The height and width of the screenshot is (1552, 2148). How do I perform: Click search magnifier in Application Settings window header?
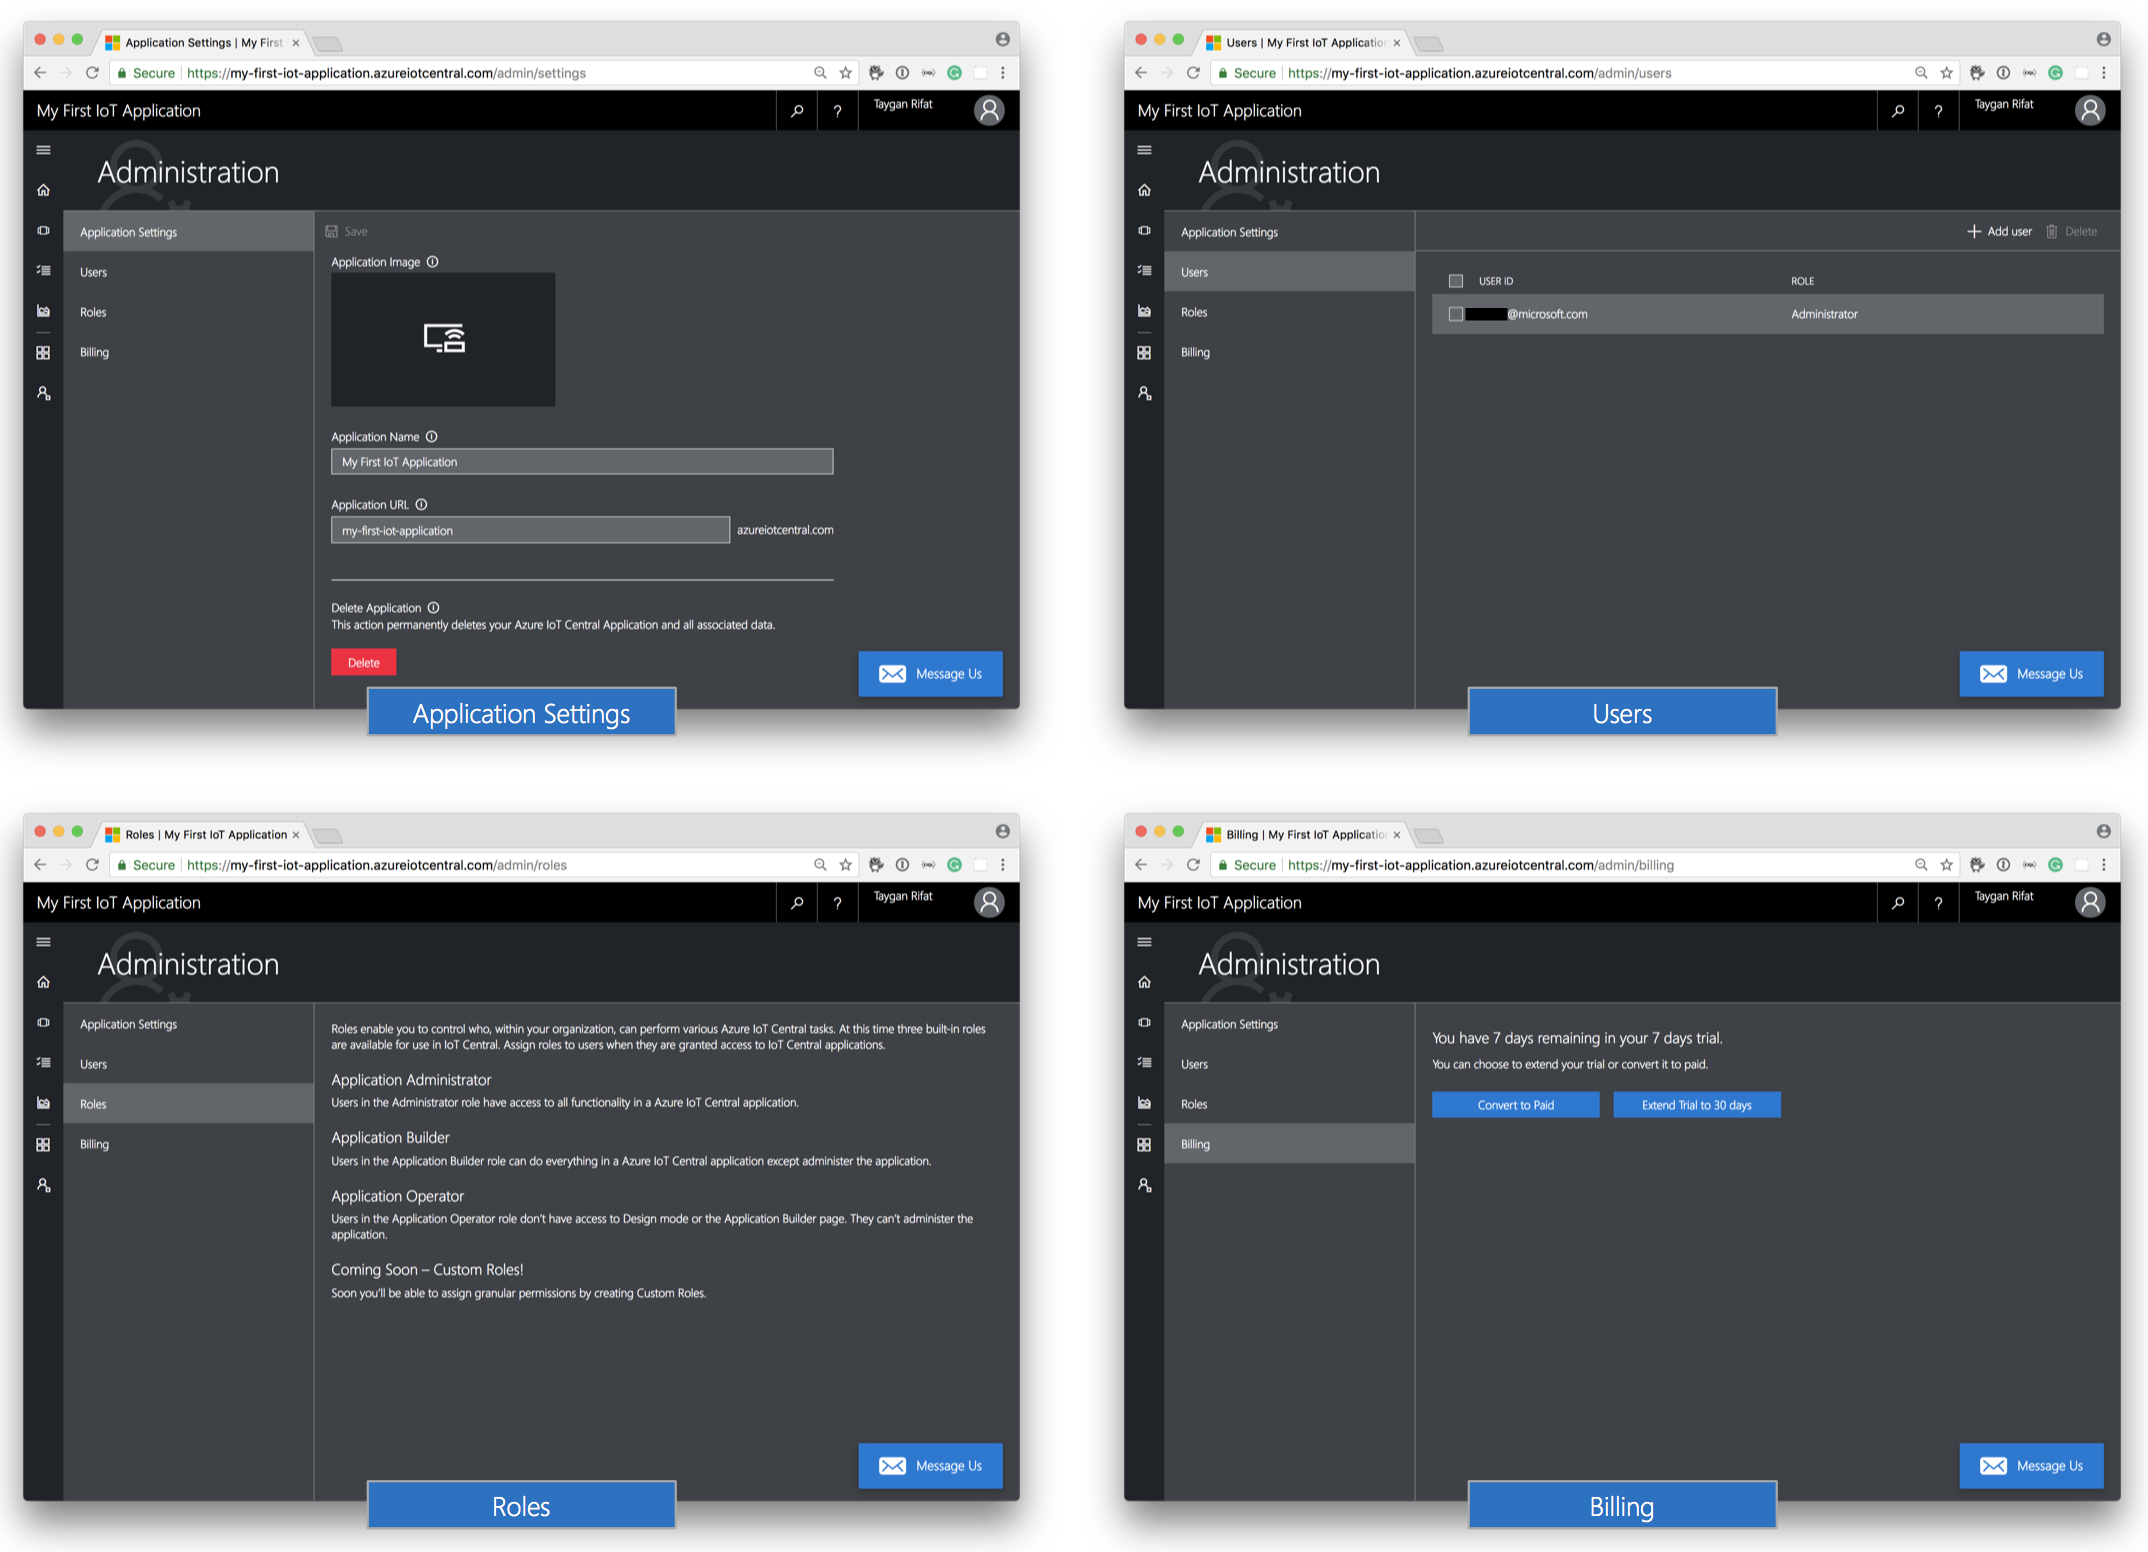click(x=797, y=111)
